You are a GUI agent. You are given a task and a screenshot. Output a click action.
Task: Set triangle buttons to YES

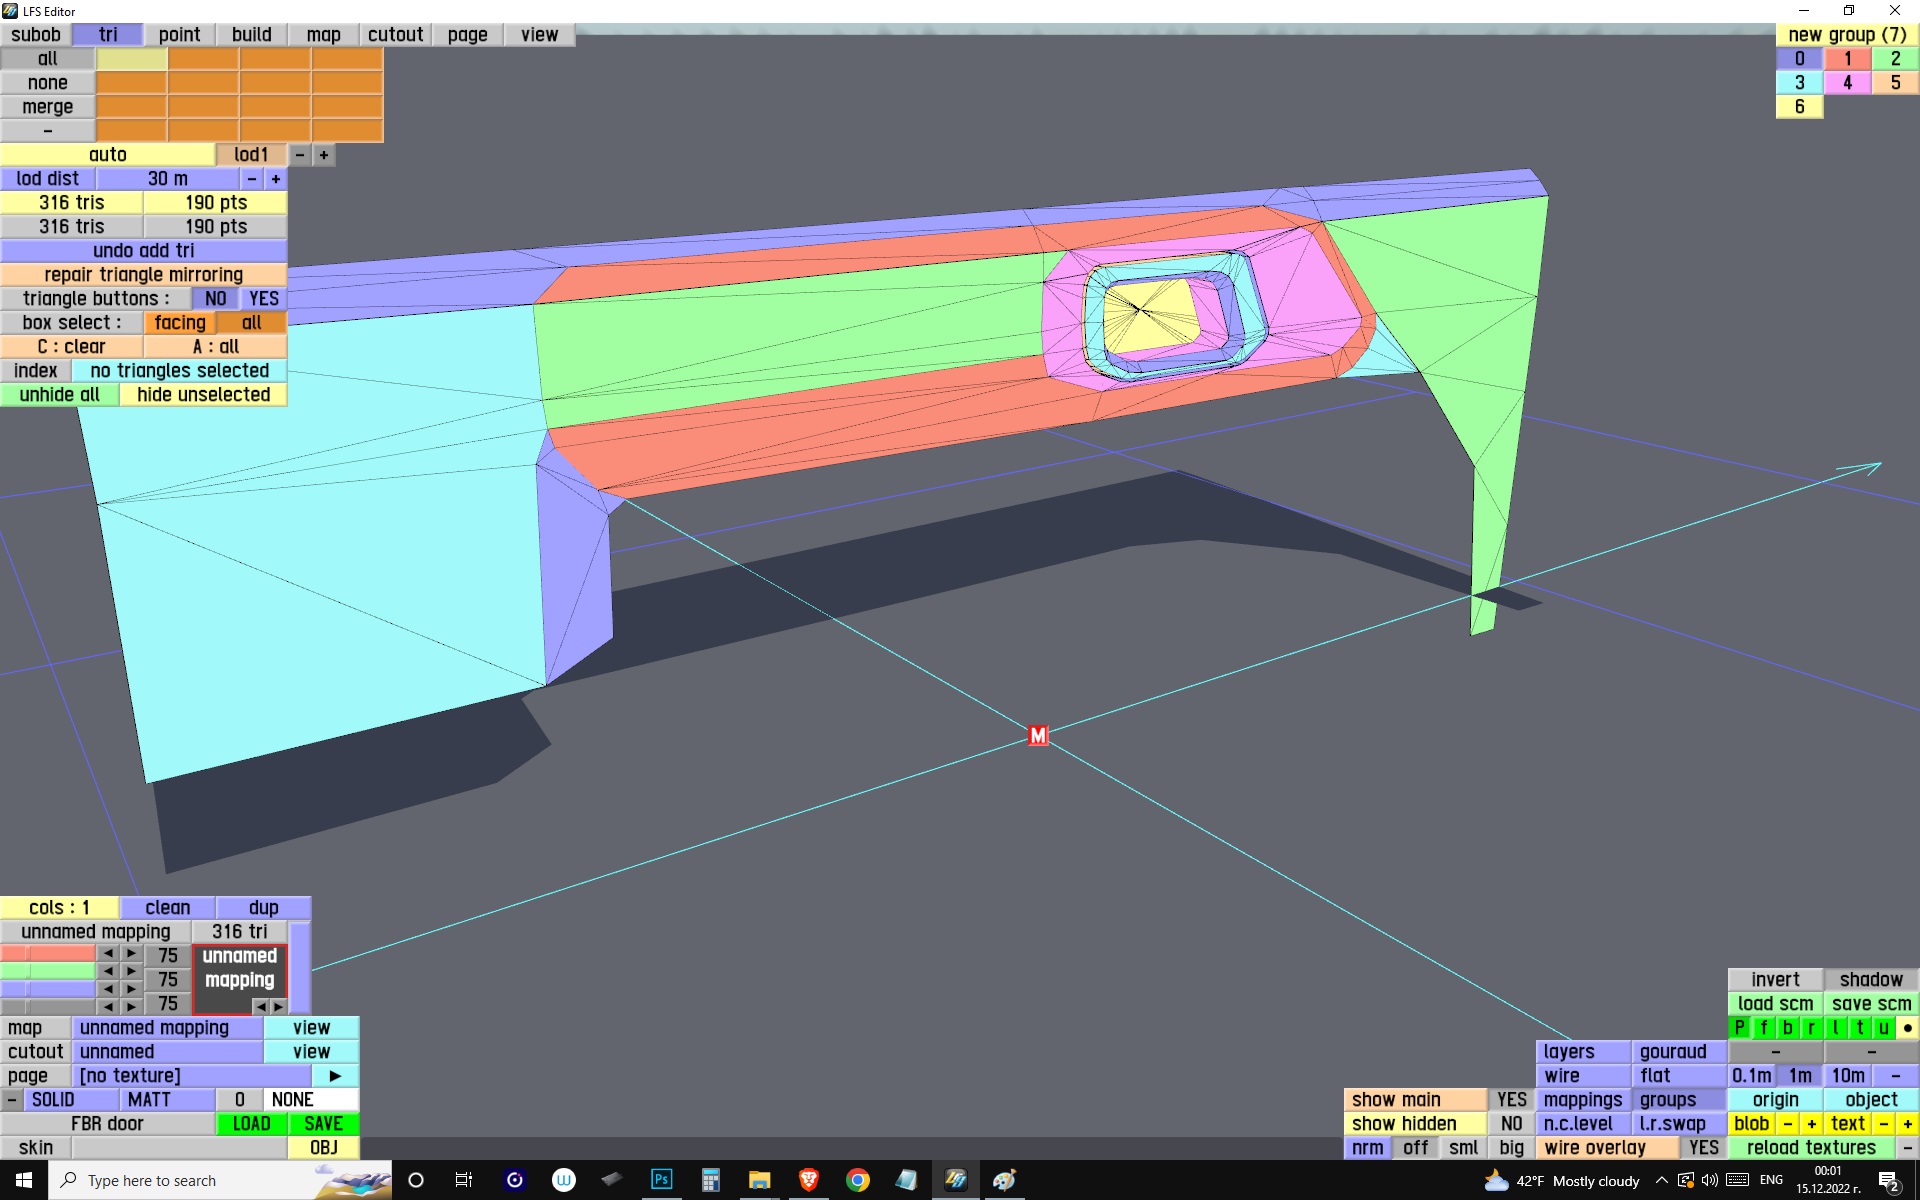(x=263, y=299)
